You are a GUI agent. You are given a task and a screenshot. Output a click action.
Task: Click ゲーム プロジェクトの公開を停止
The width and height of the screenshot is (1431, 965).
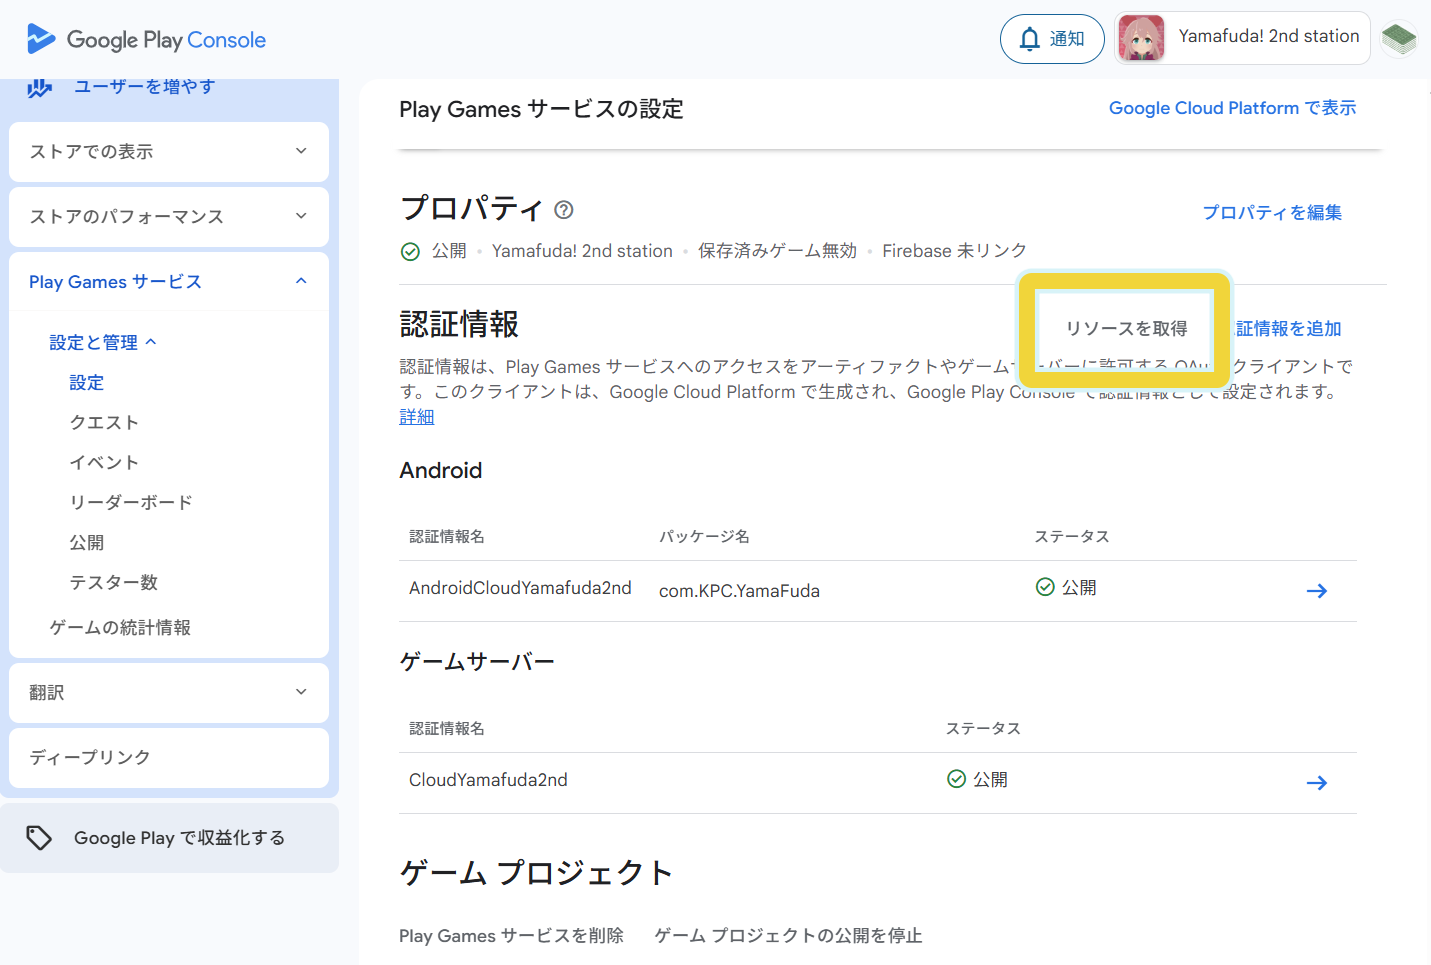coord(788,936)
